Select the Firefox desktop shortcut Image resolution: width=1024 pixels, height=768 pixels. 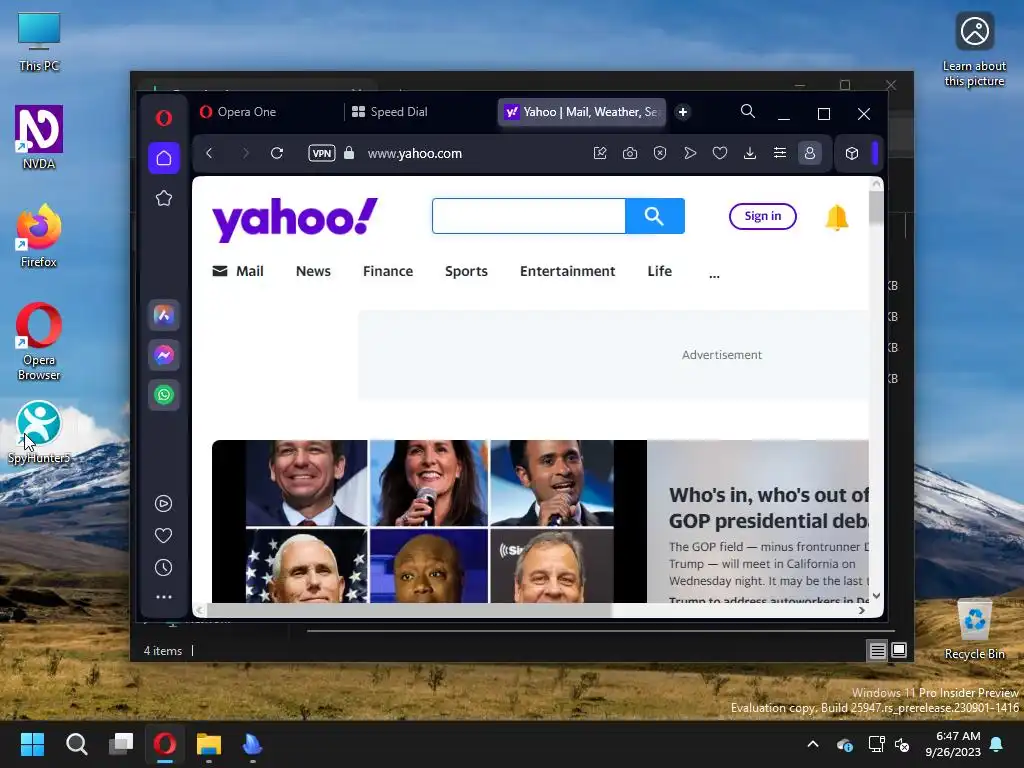[39, 236]
